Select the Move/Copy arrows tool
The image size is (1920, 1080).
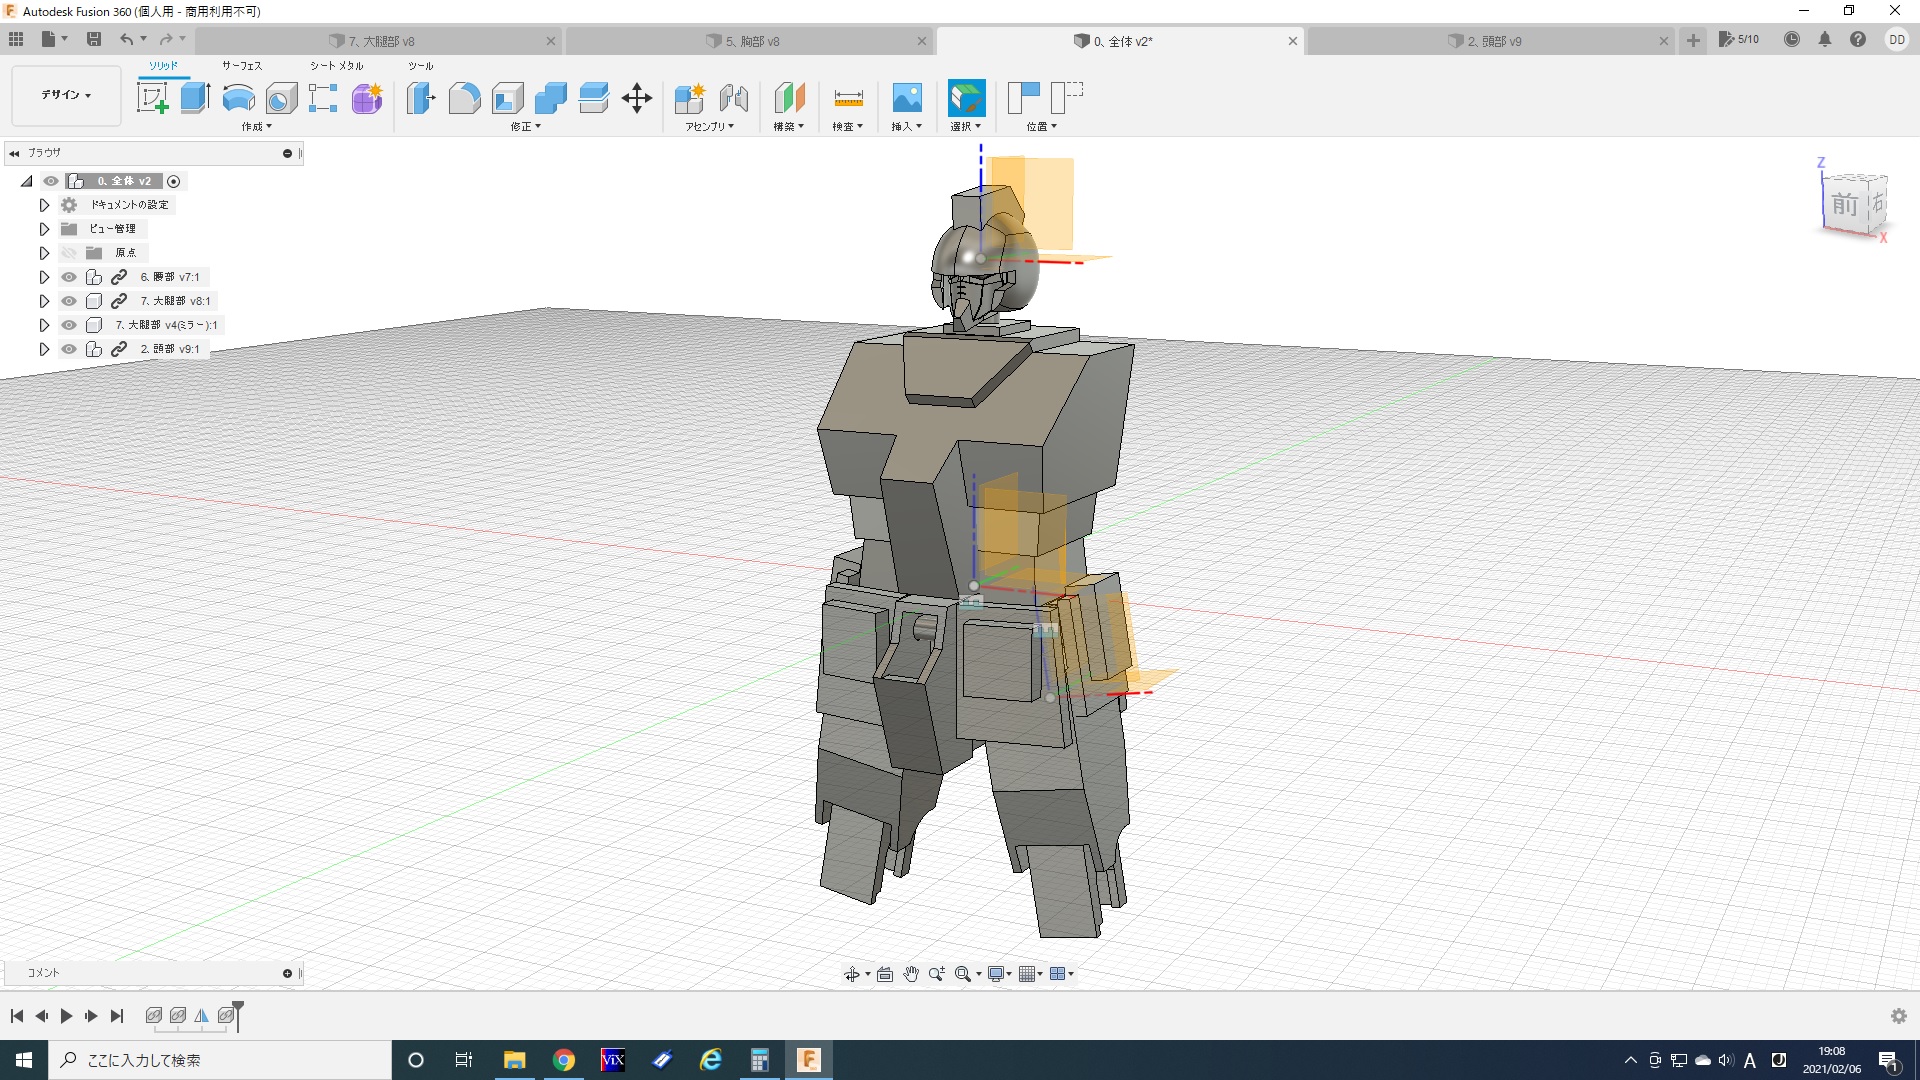click(x=637, y=98)
